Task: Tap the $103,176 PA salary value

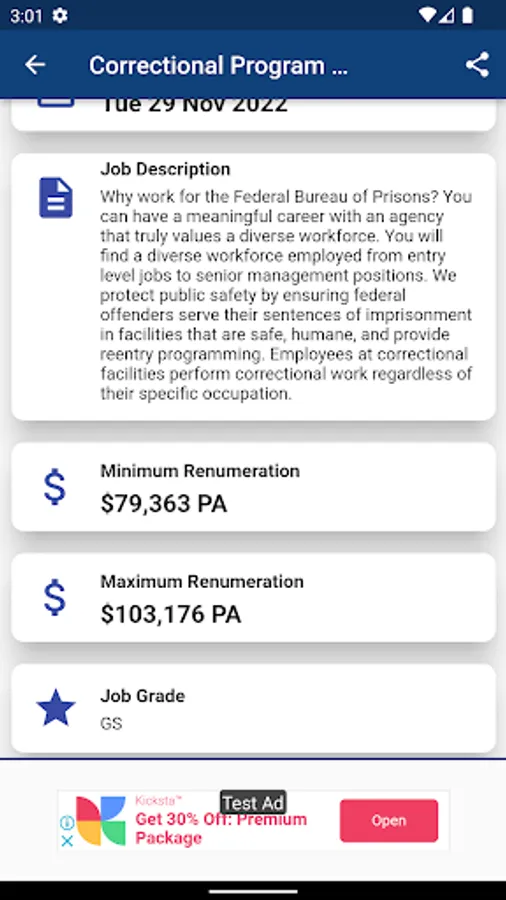Action: (x=170, y=614)
